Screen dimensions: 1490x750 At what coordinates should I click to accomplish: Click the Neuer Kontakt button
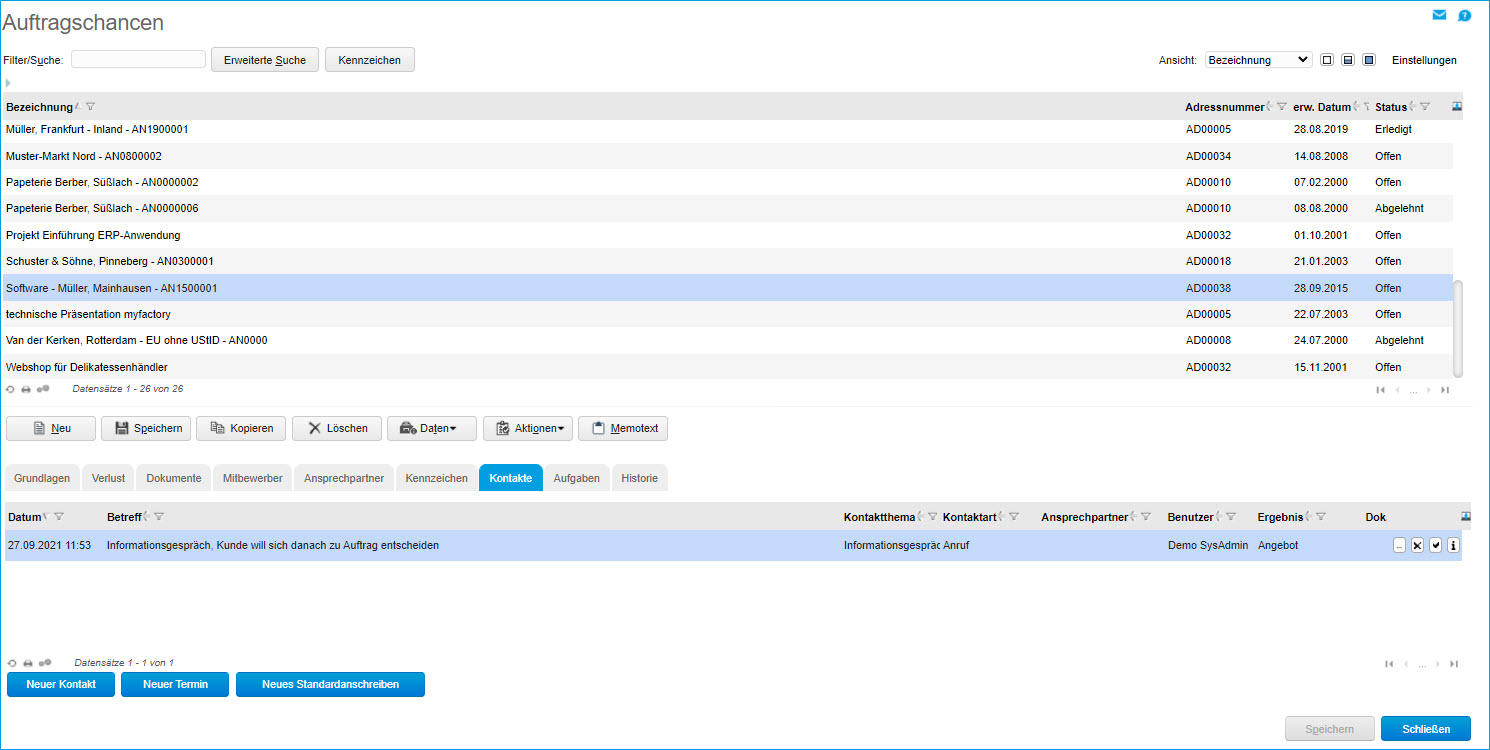(x=61, y=684)
